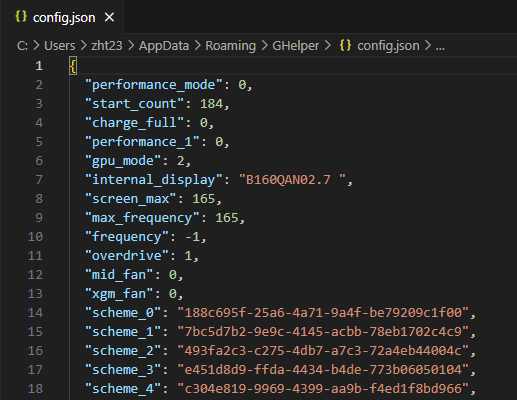Click the GUID starting with 493fa2c3

323,351
